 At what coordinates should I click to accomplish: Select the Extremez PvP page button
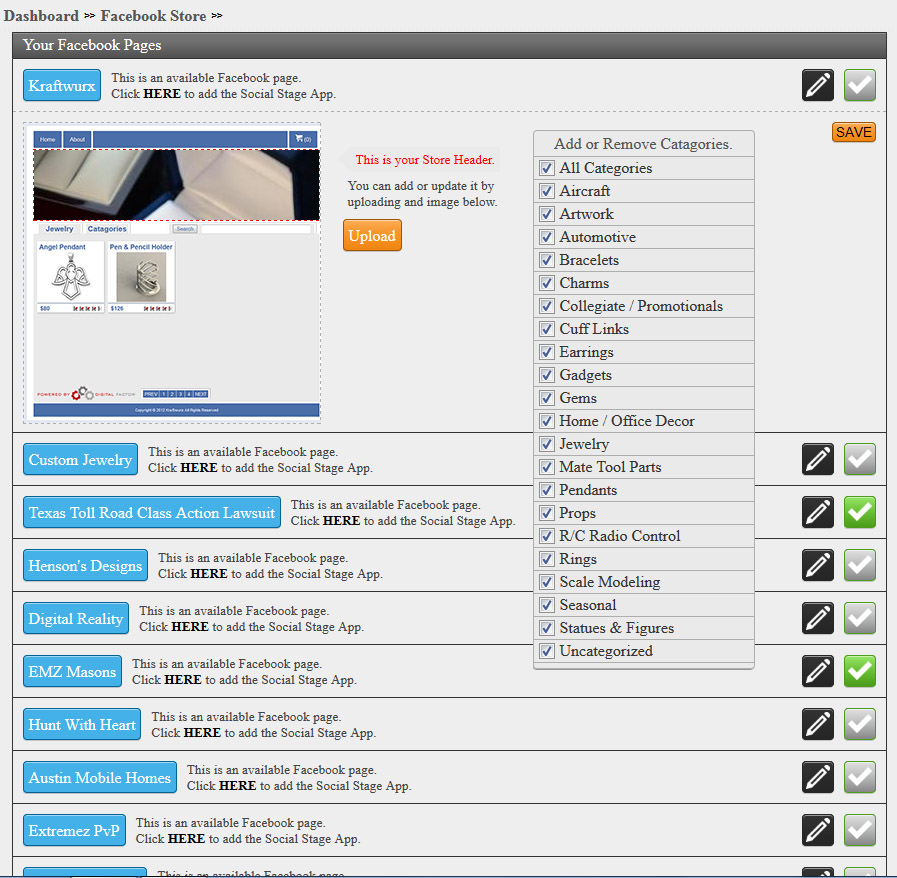click(x=75, y=831)
